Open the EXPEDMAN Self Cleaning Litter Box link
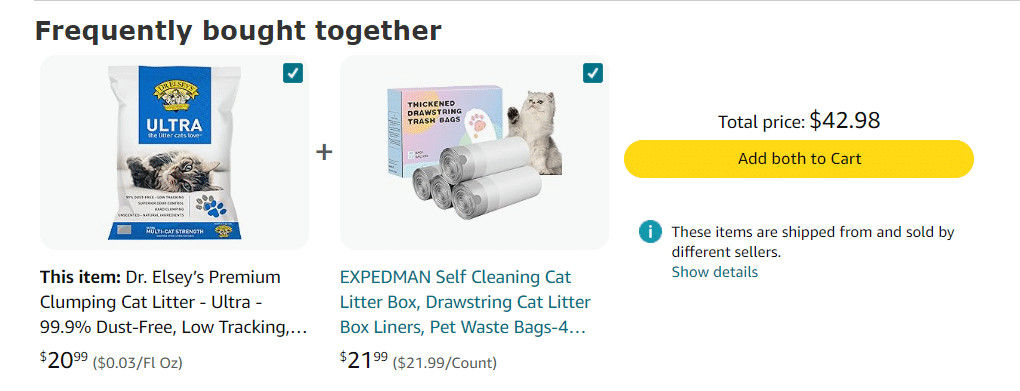This screenshot has height=391, width=1020. 465,303
